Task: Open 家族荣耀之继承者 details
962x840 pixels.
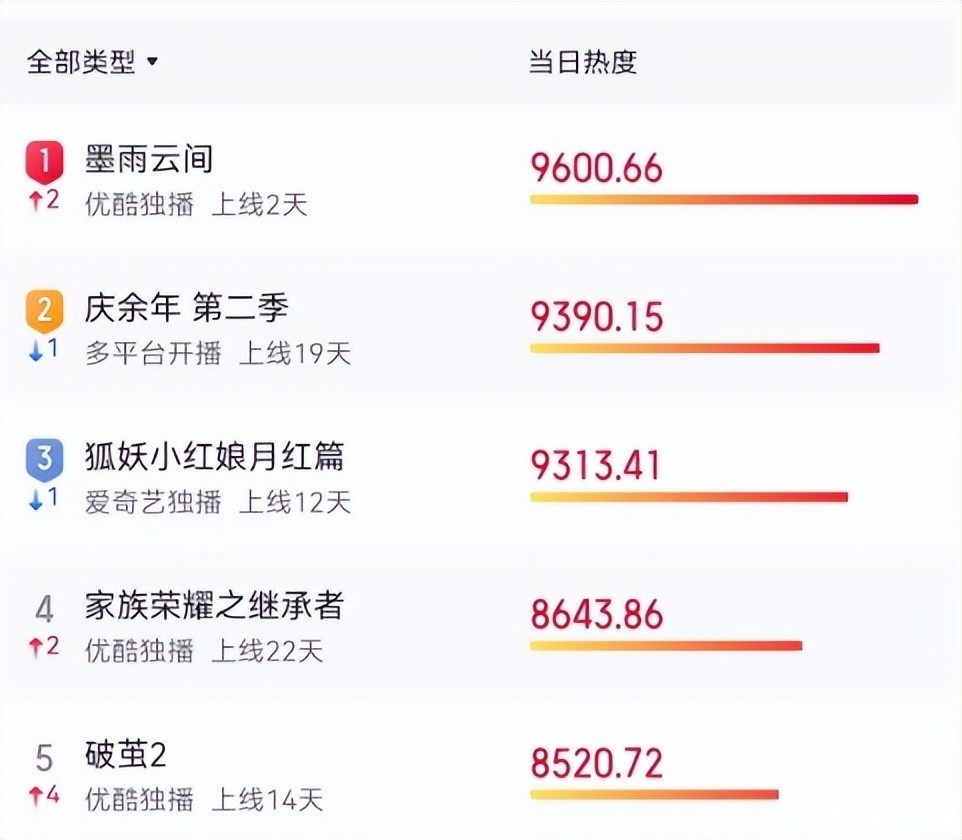Action: point(215,605)
